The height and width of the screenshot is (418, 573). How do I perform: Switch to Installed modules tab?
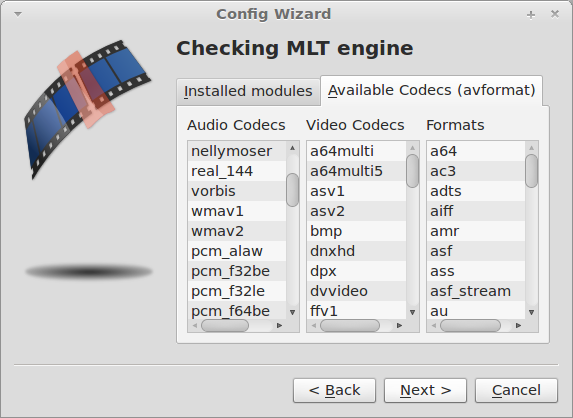coord(248,91)
